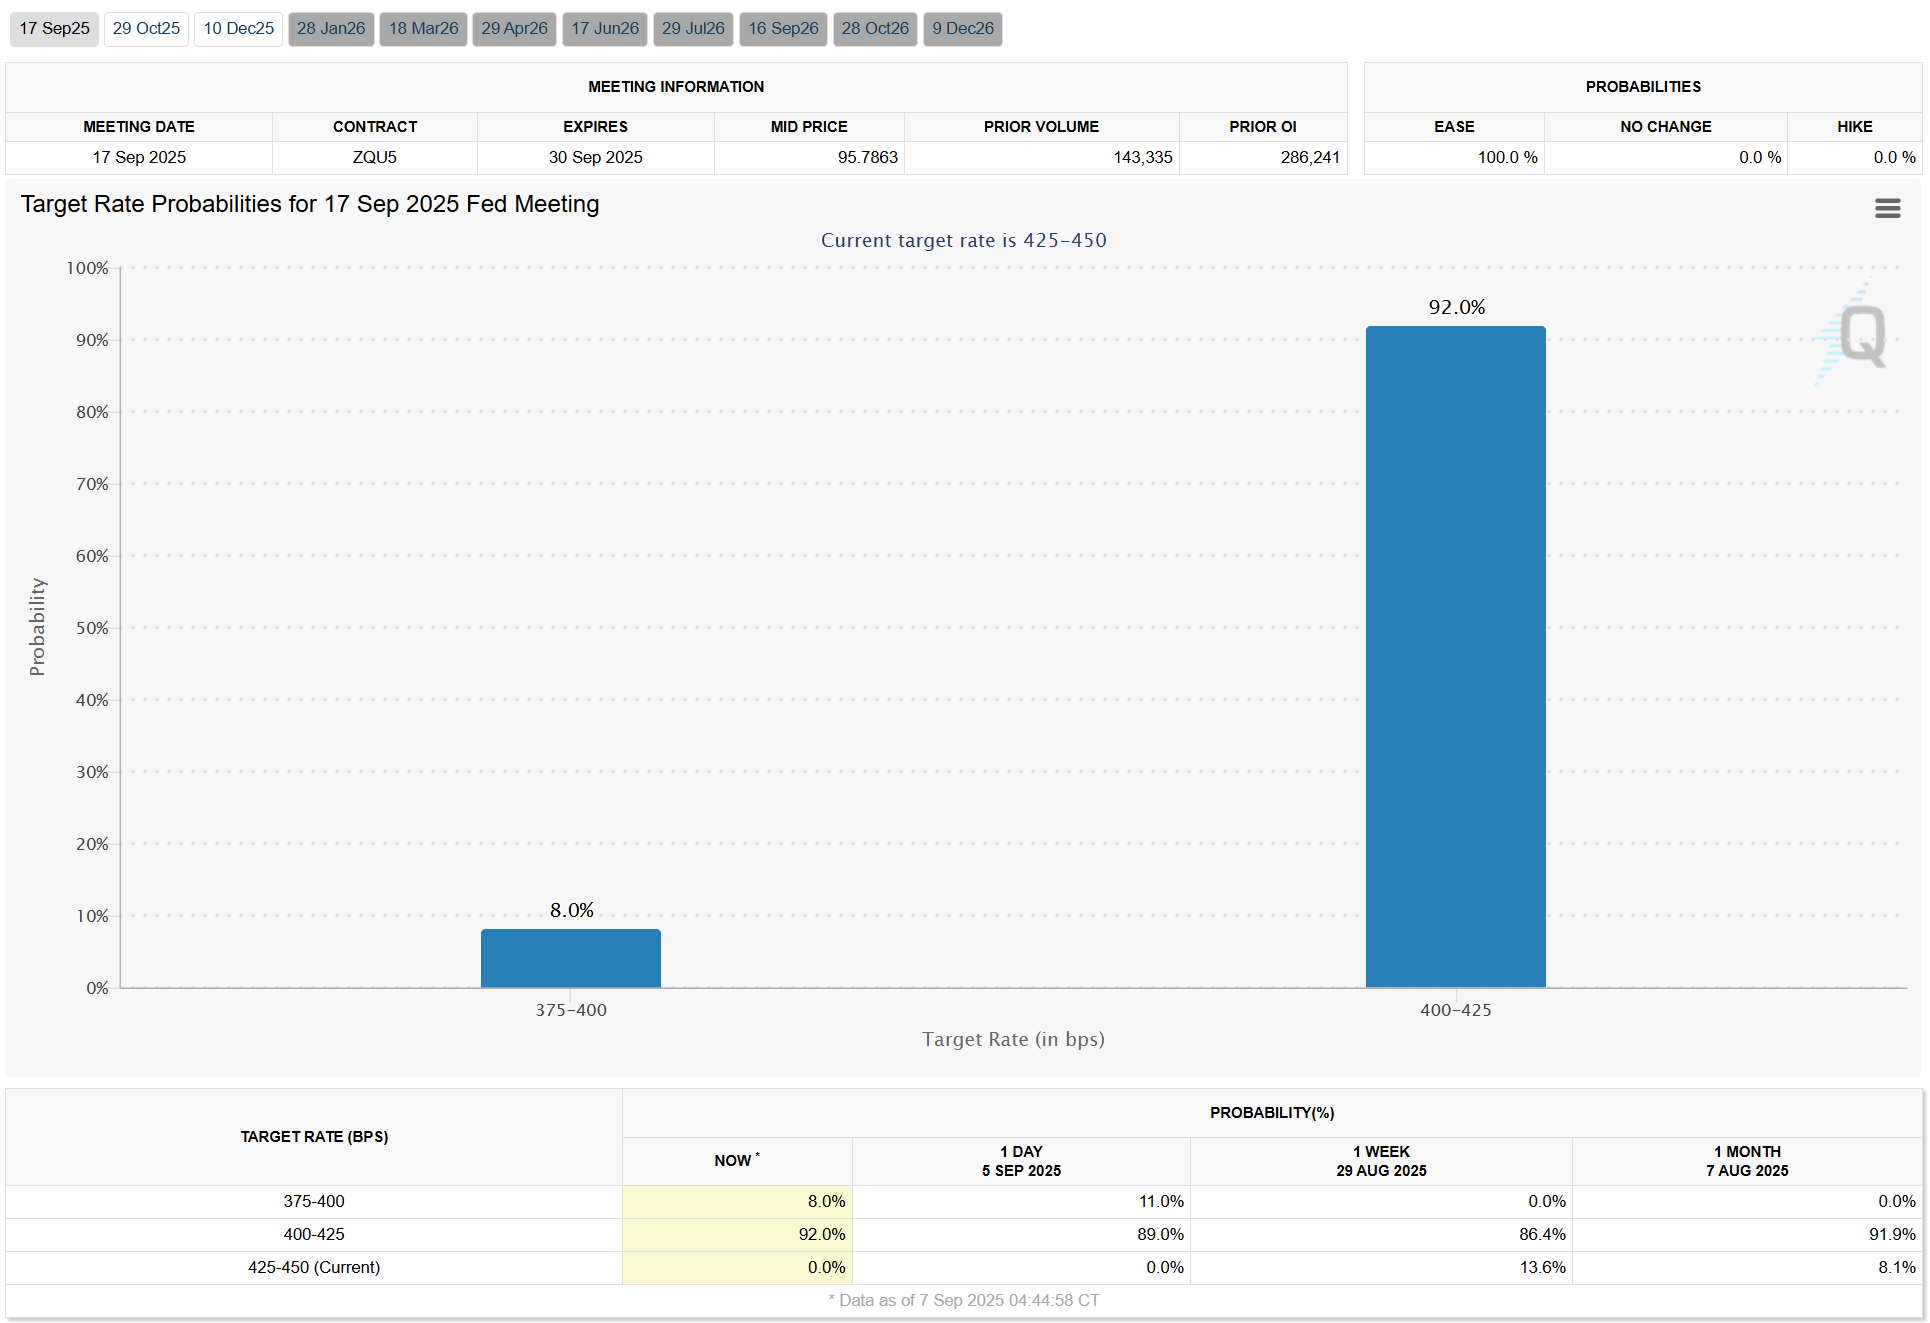Click the ZQU5 contract cell
This screenshot has width=1930, height=1323.
(x=374, y=157)
